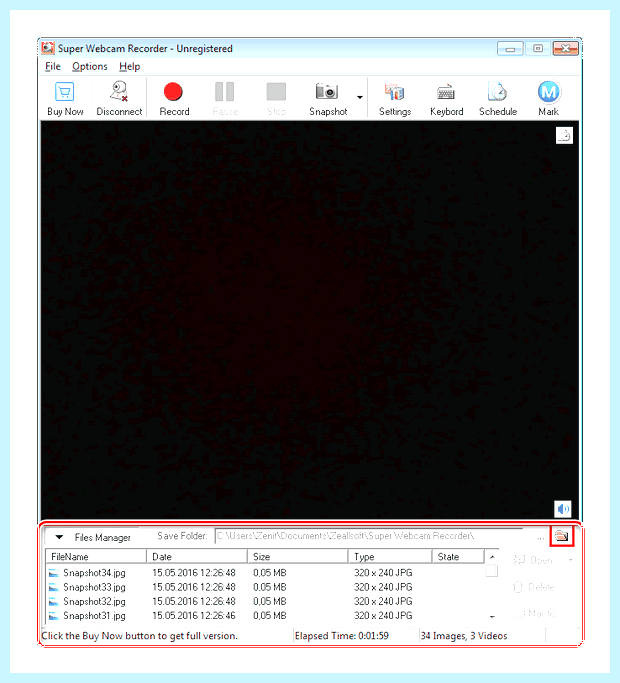Click the app icon in title bar
The height and width of the screenshot is (683, 620).
click(48, 48)
